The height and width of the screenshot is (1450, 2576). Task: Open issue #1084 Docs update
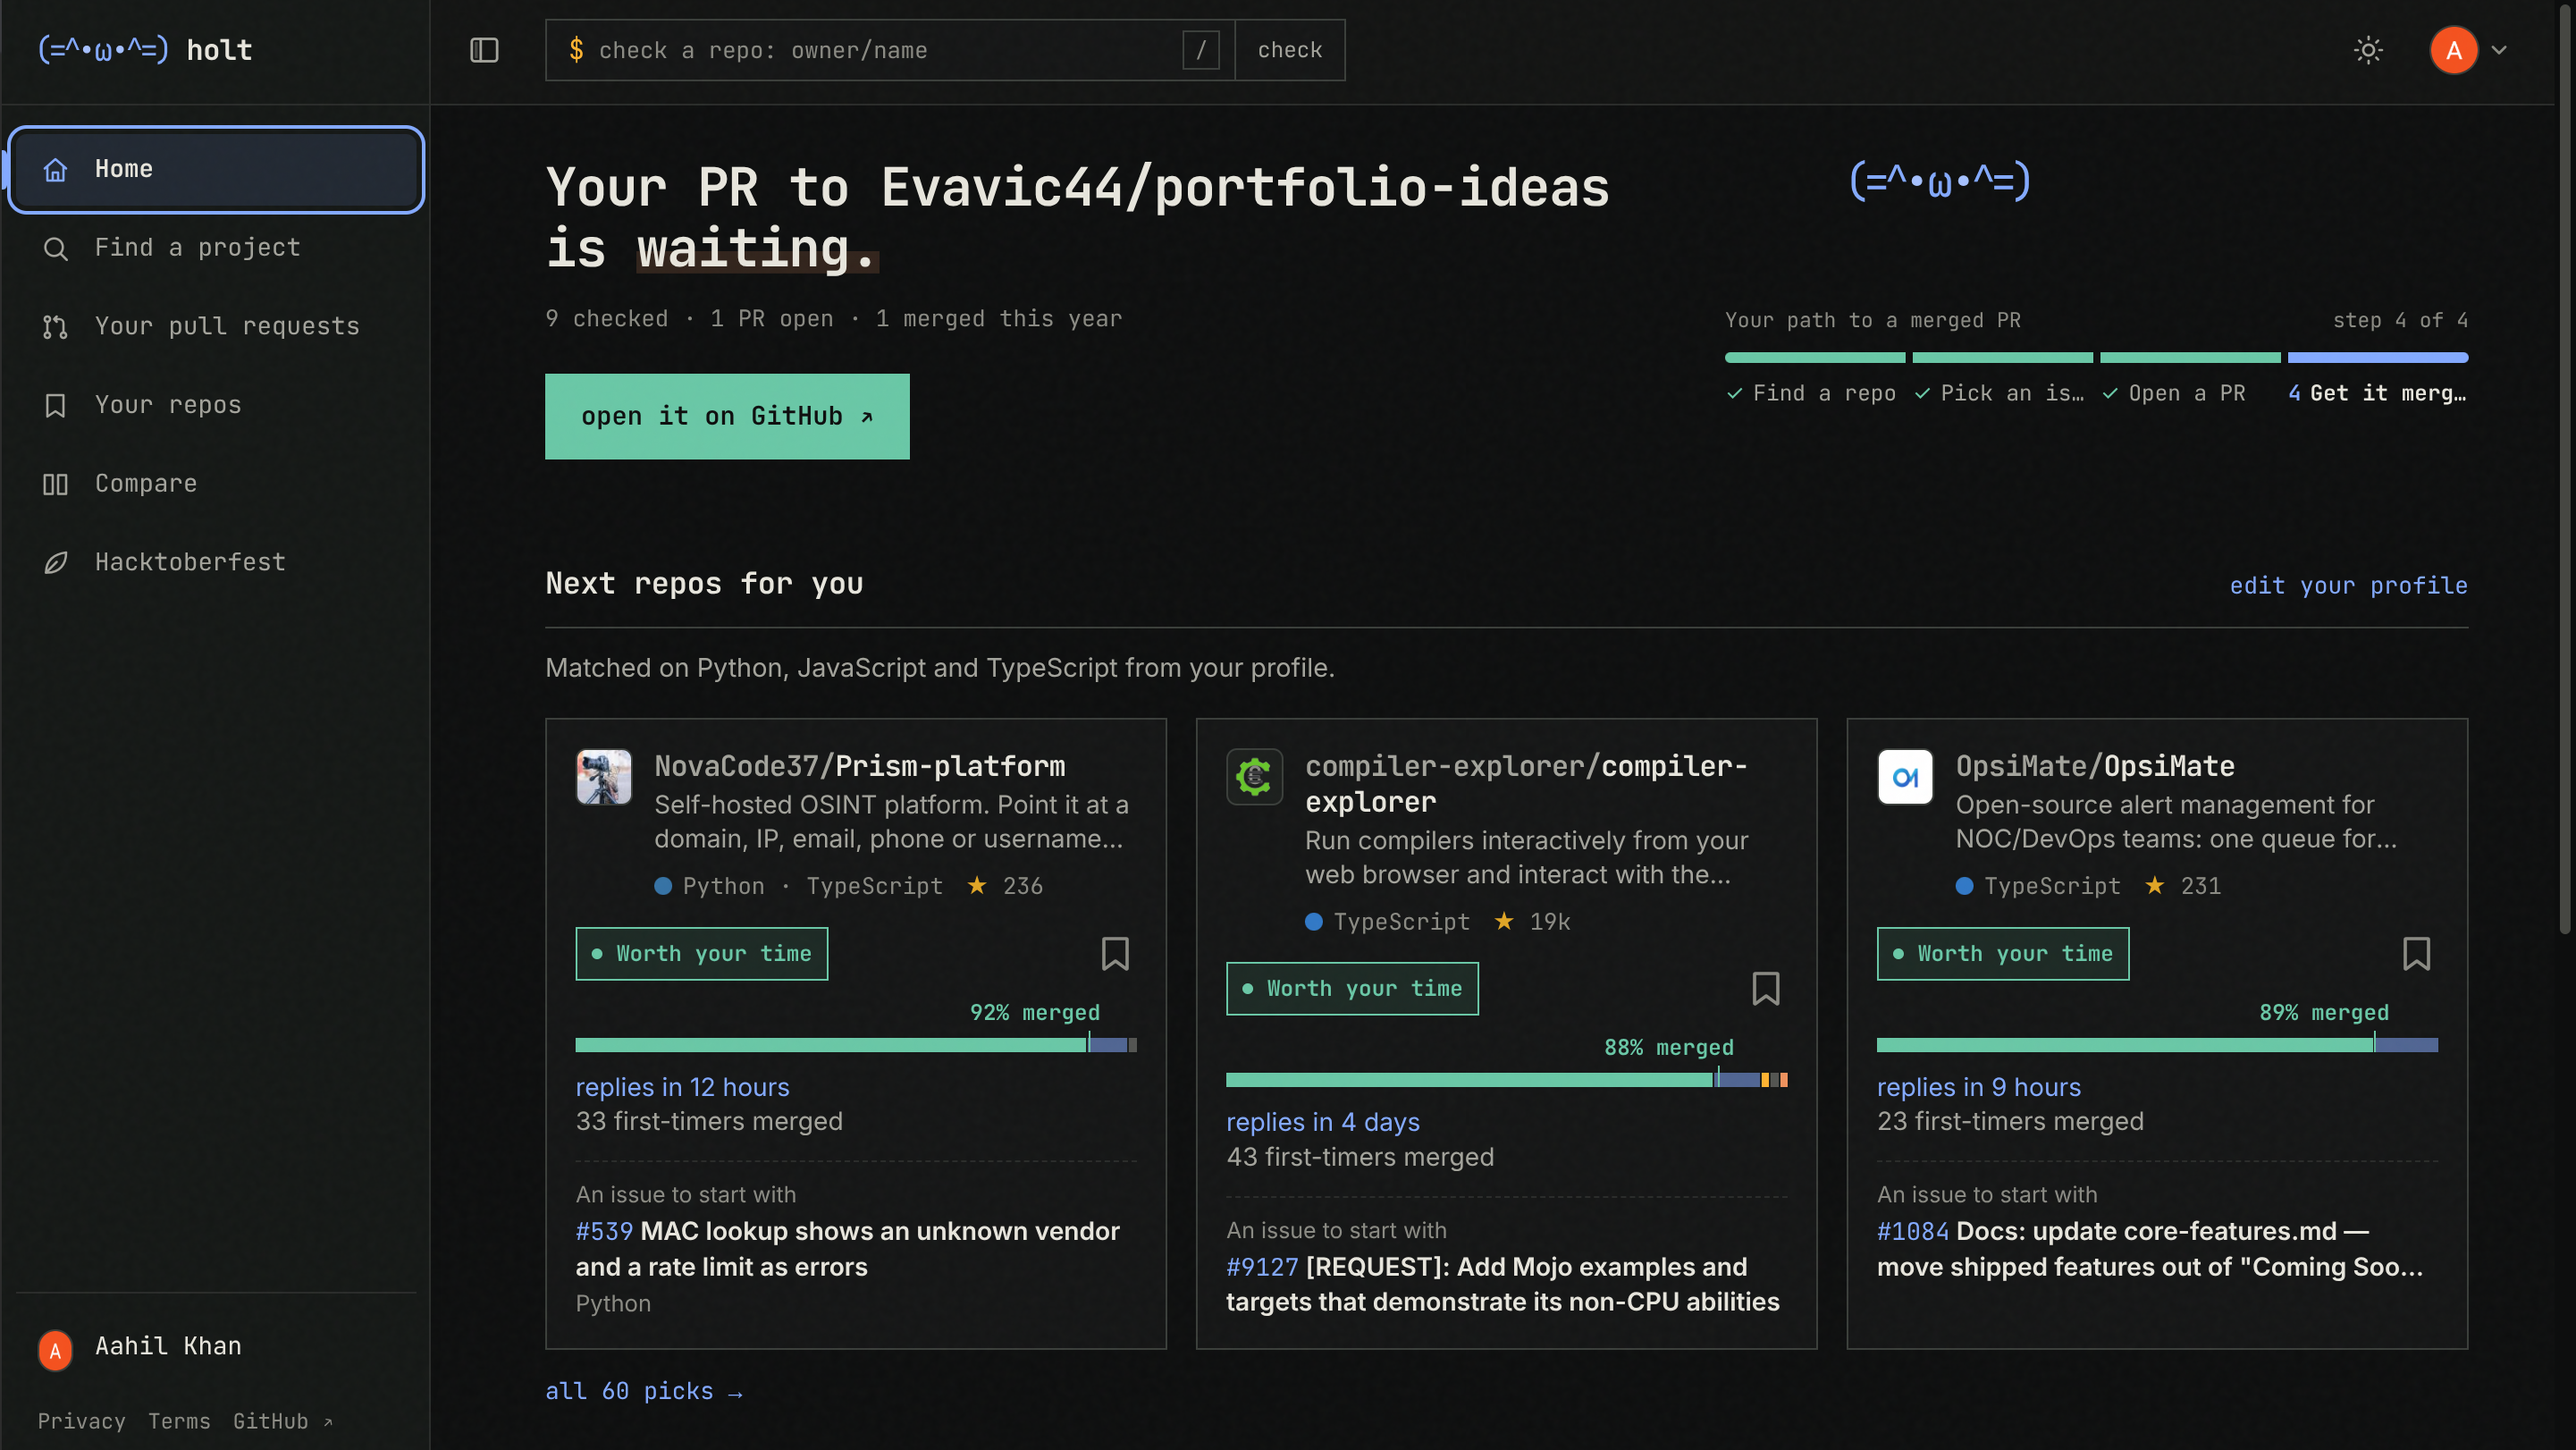(x=2150, y=1249)
